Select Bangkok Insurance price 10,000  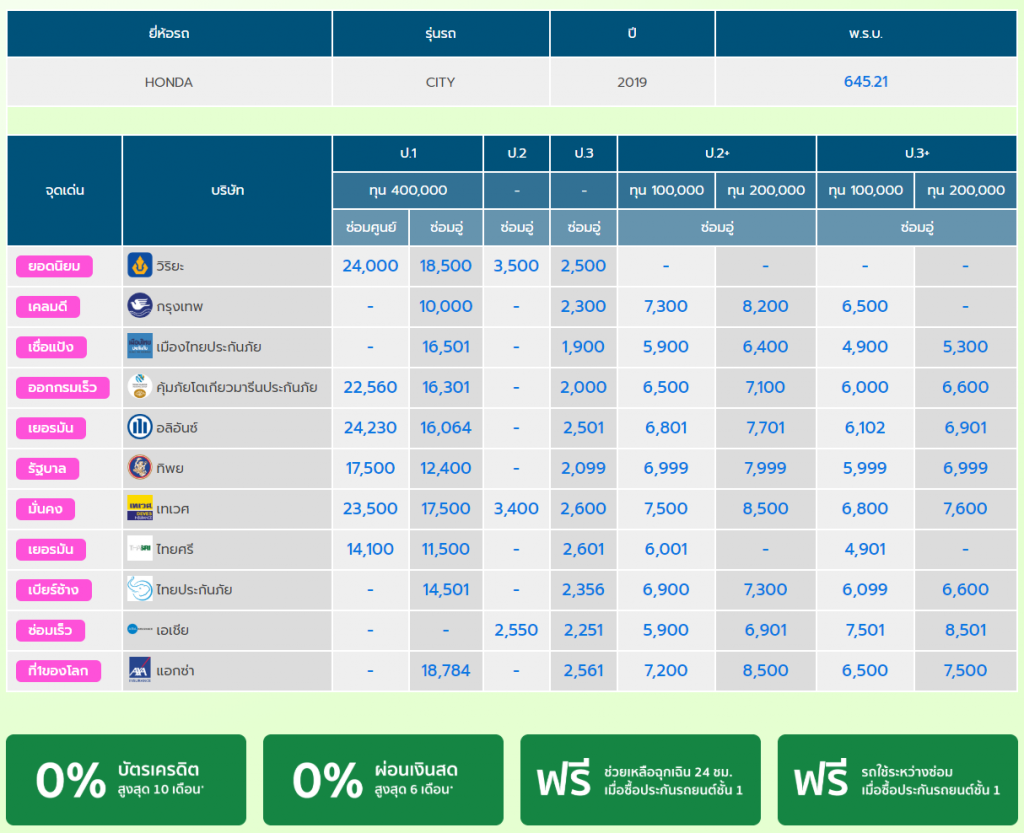(x=445, y=306)
